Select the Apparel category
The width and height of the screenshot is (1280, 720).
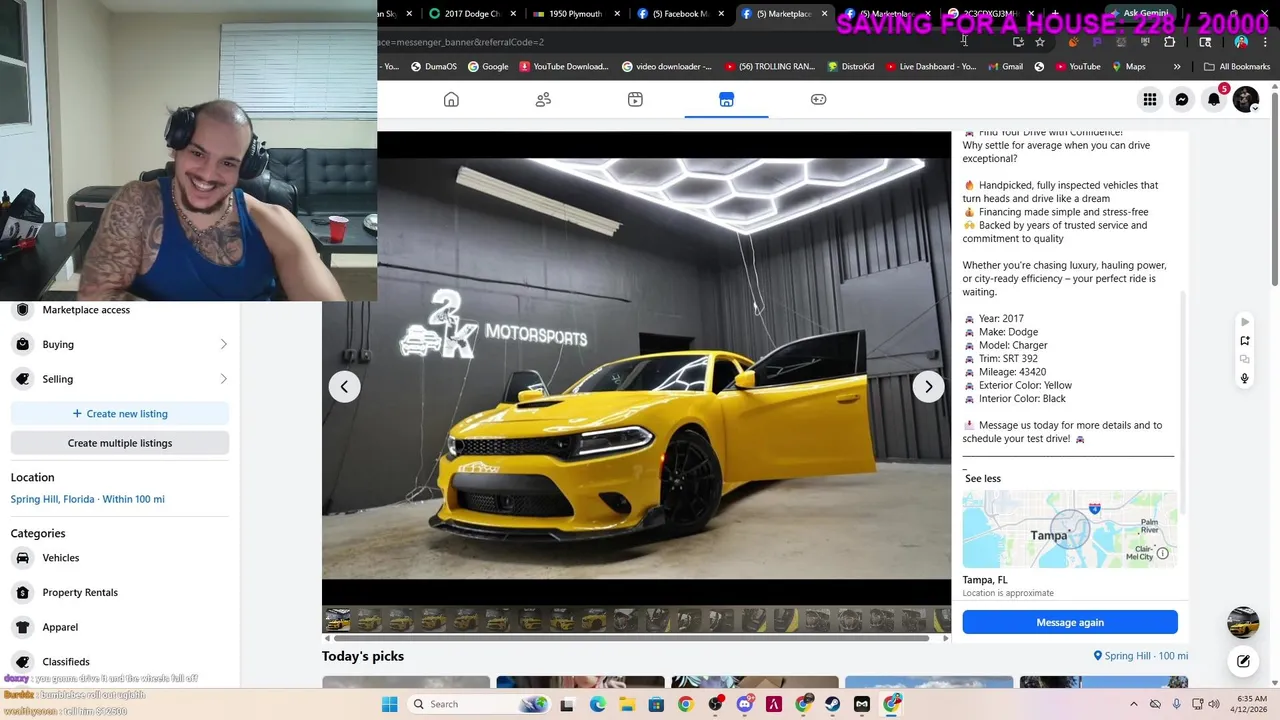pyautogui.click(x=120, y=627)
